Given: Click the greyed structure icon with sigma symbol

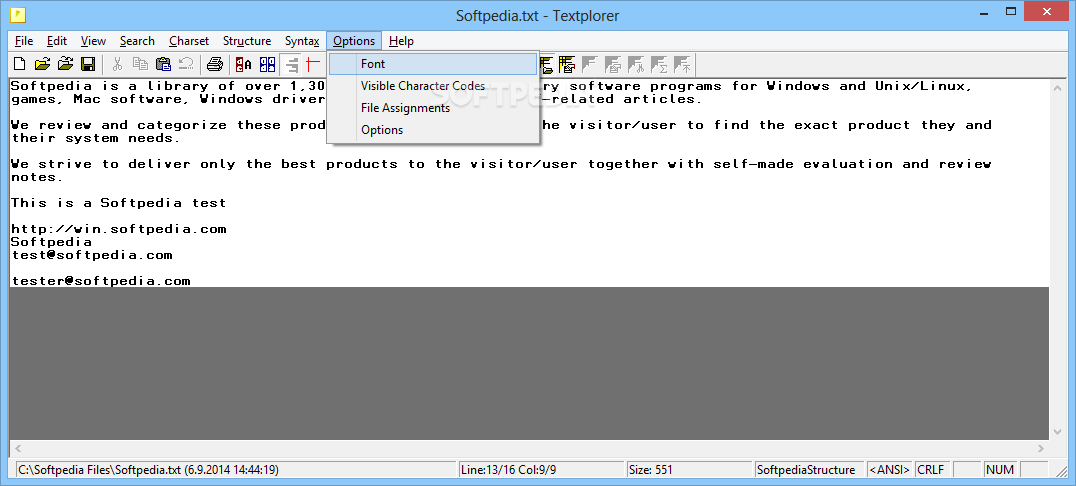Looking at the screenshot, I should [x=659, y=65].
